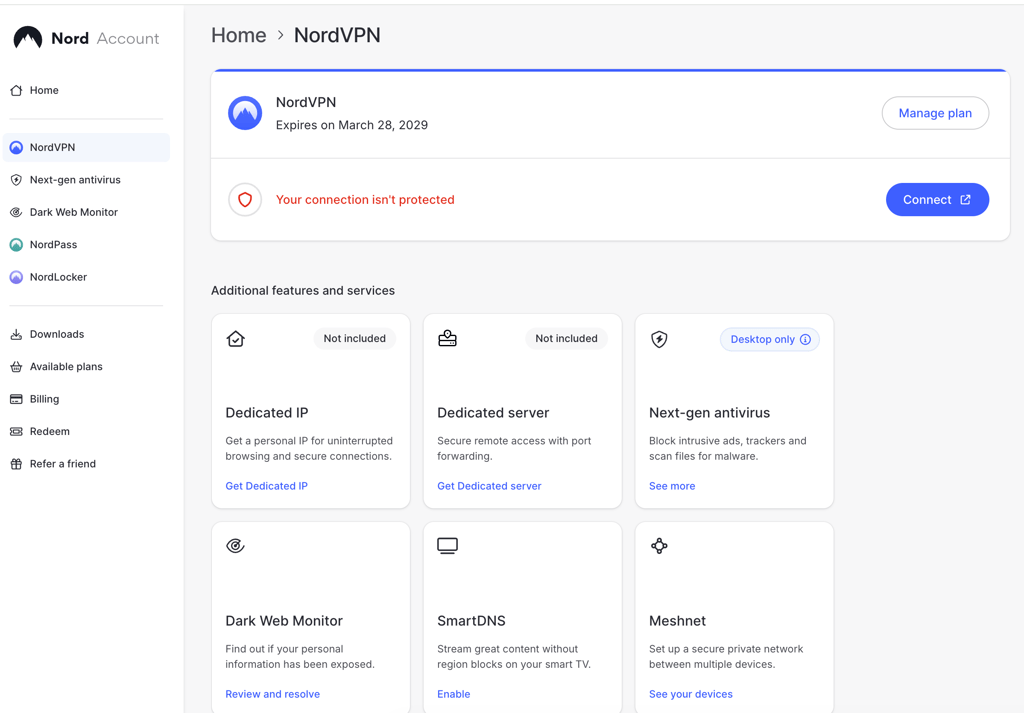The width and height of the screenshot is (1024, 713).
Task: Click the Dedicated IP house icon
Action: tap(236, 339)
